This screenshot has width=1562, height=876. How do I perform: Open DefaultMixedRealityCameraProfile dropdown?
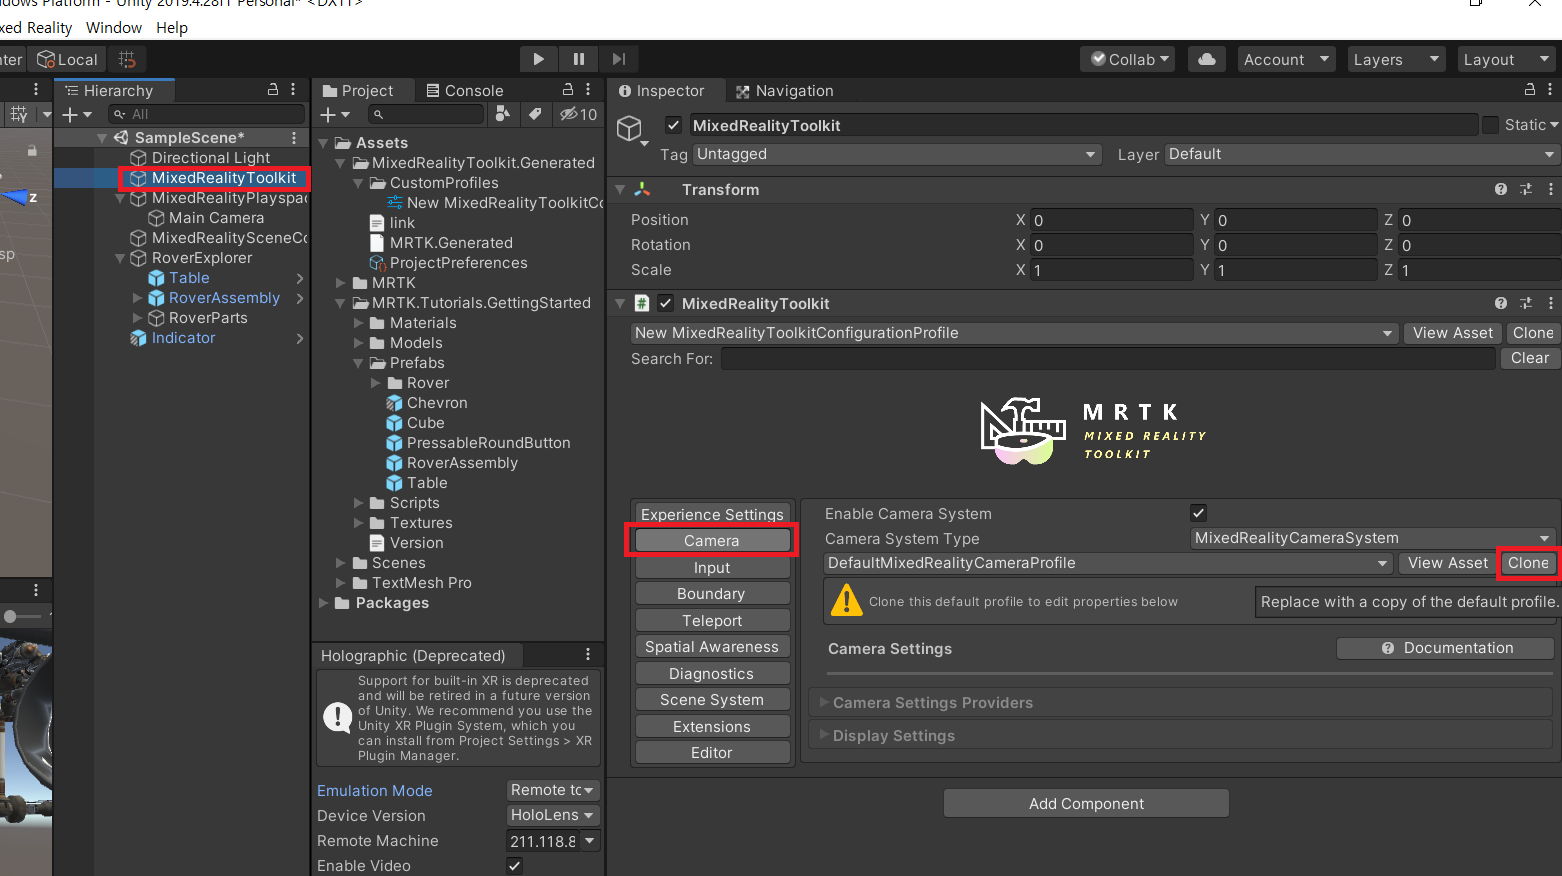(1108, 563)
